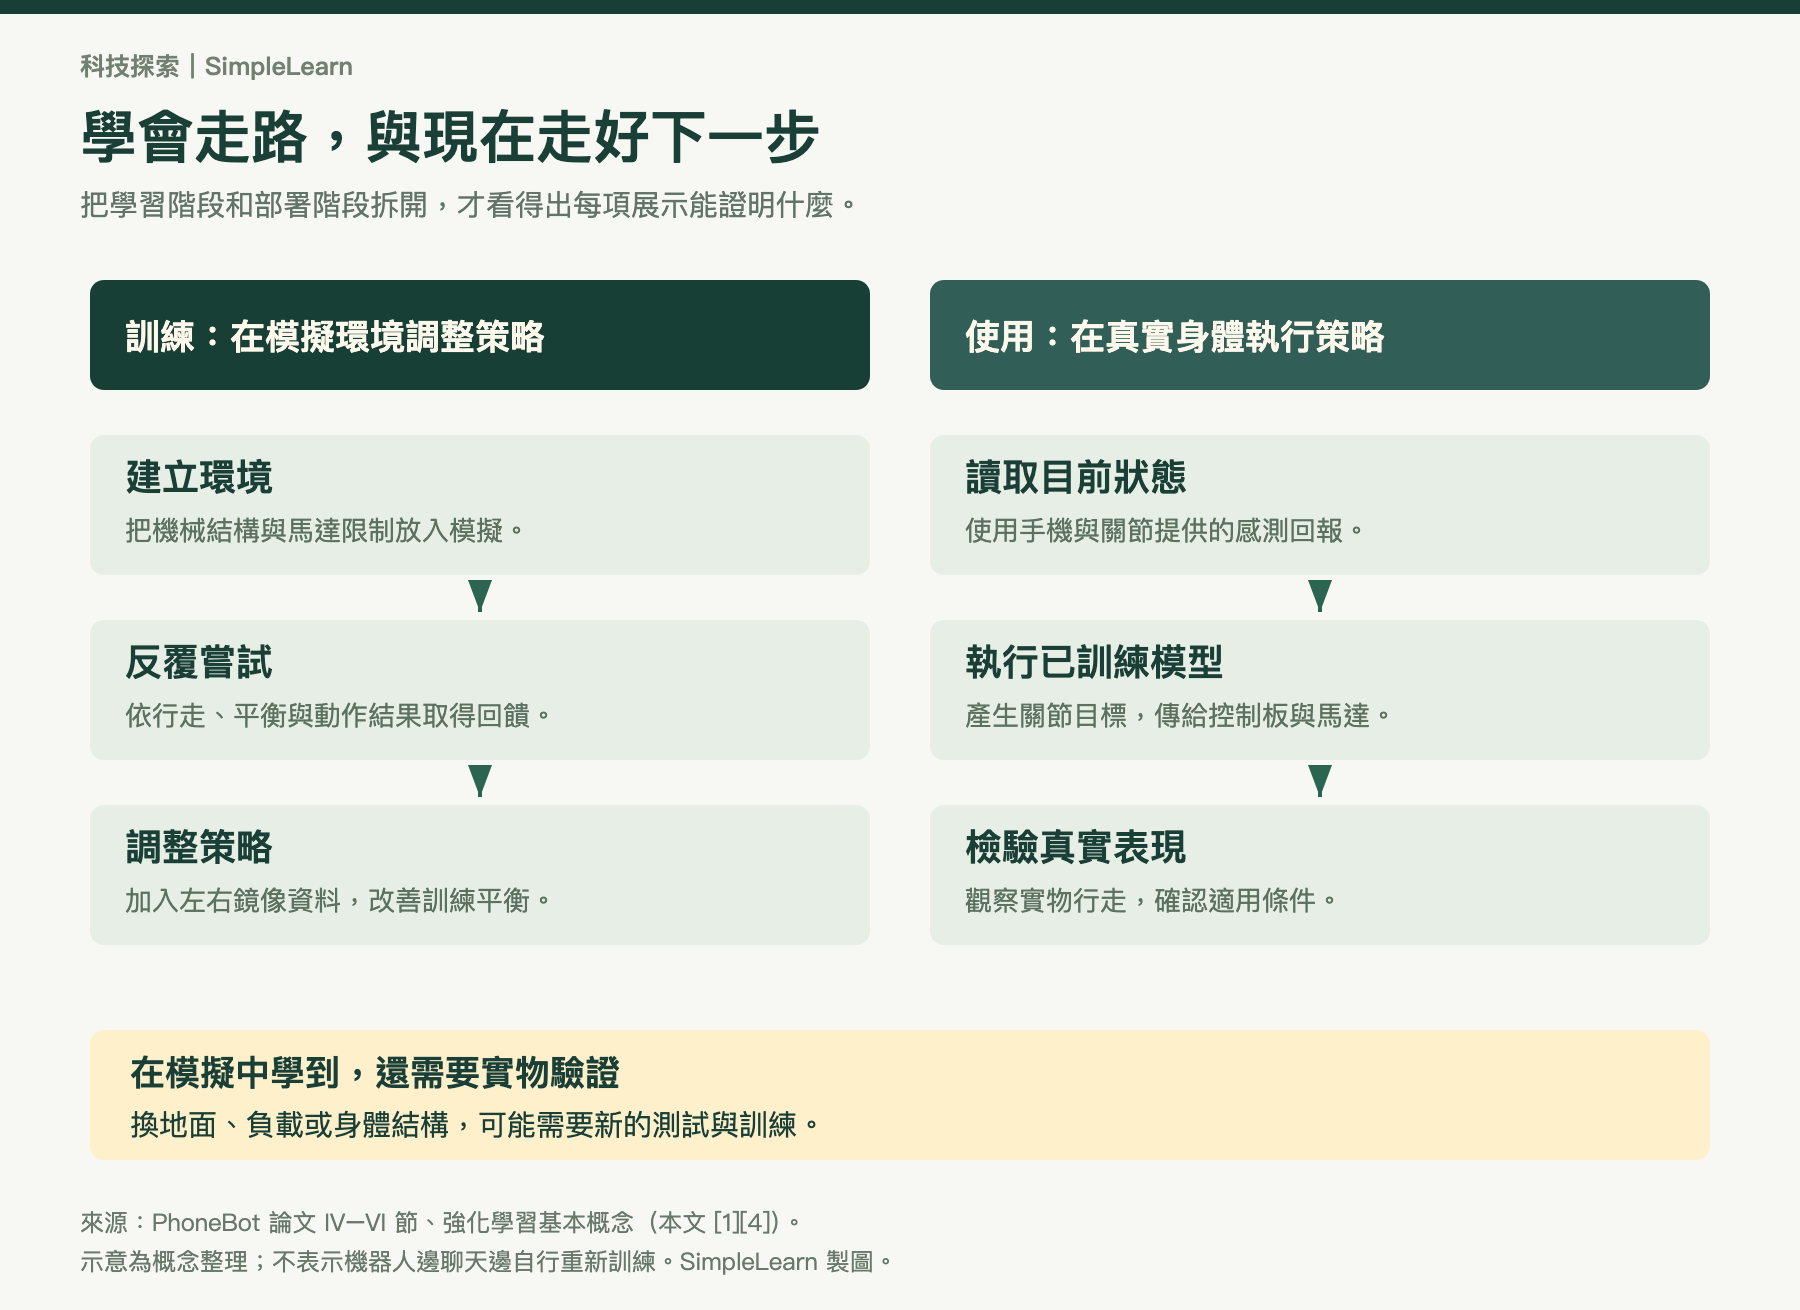Click the subtitle starting with 把學習階段和部署階段拆開
The image size is (1800, 1310).
point(469,205)
